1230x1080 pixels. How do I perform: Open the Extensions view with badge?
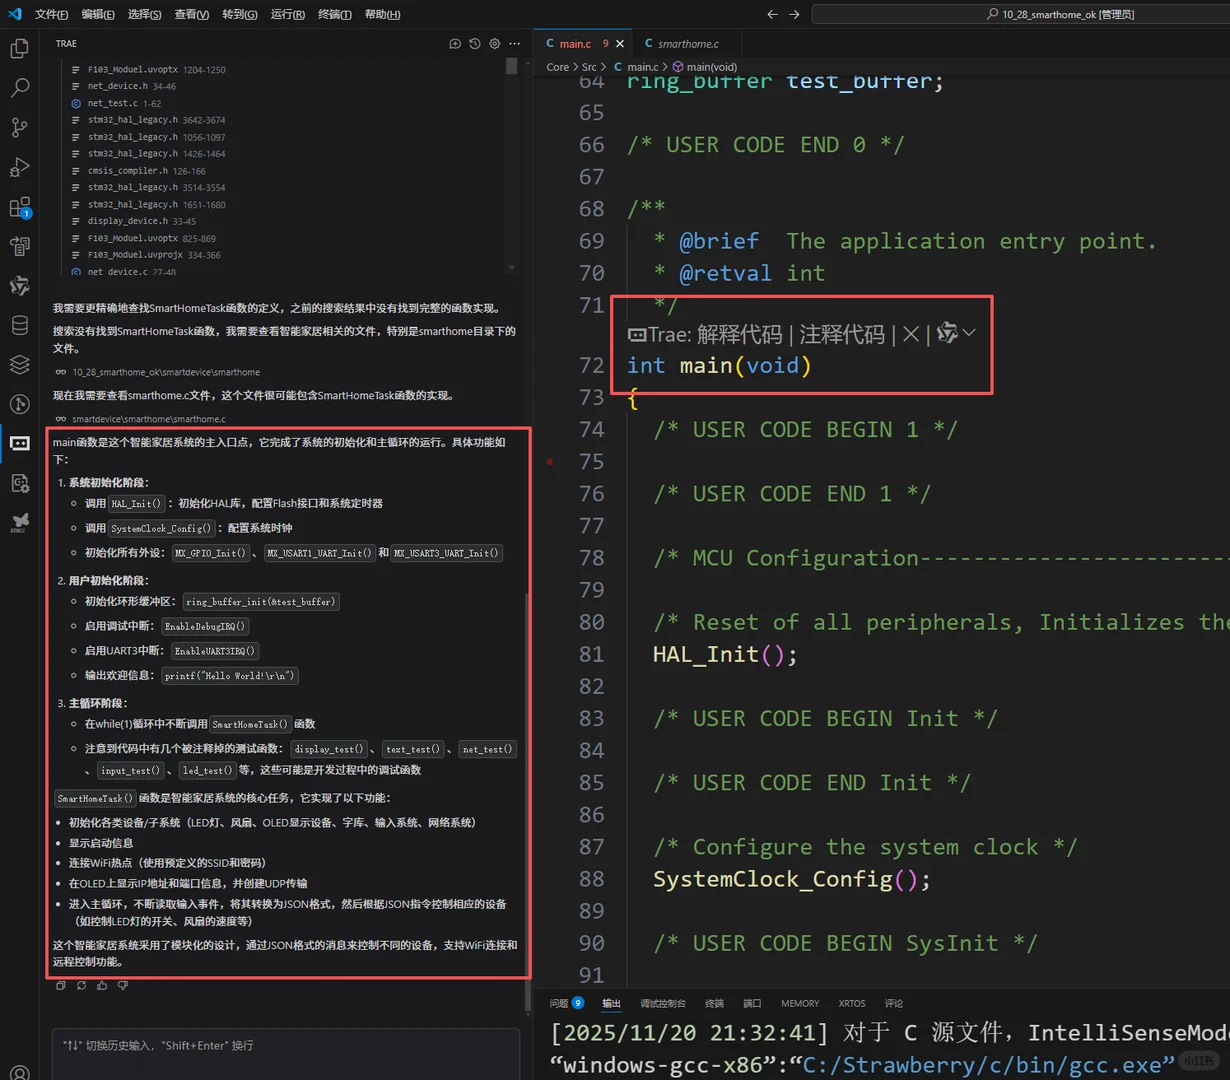[x=19, y=207]
